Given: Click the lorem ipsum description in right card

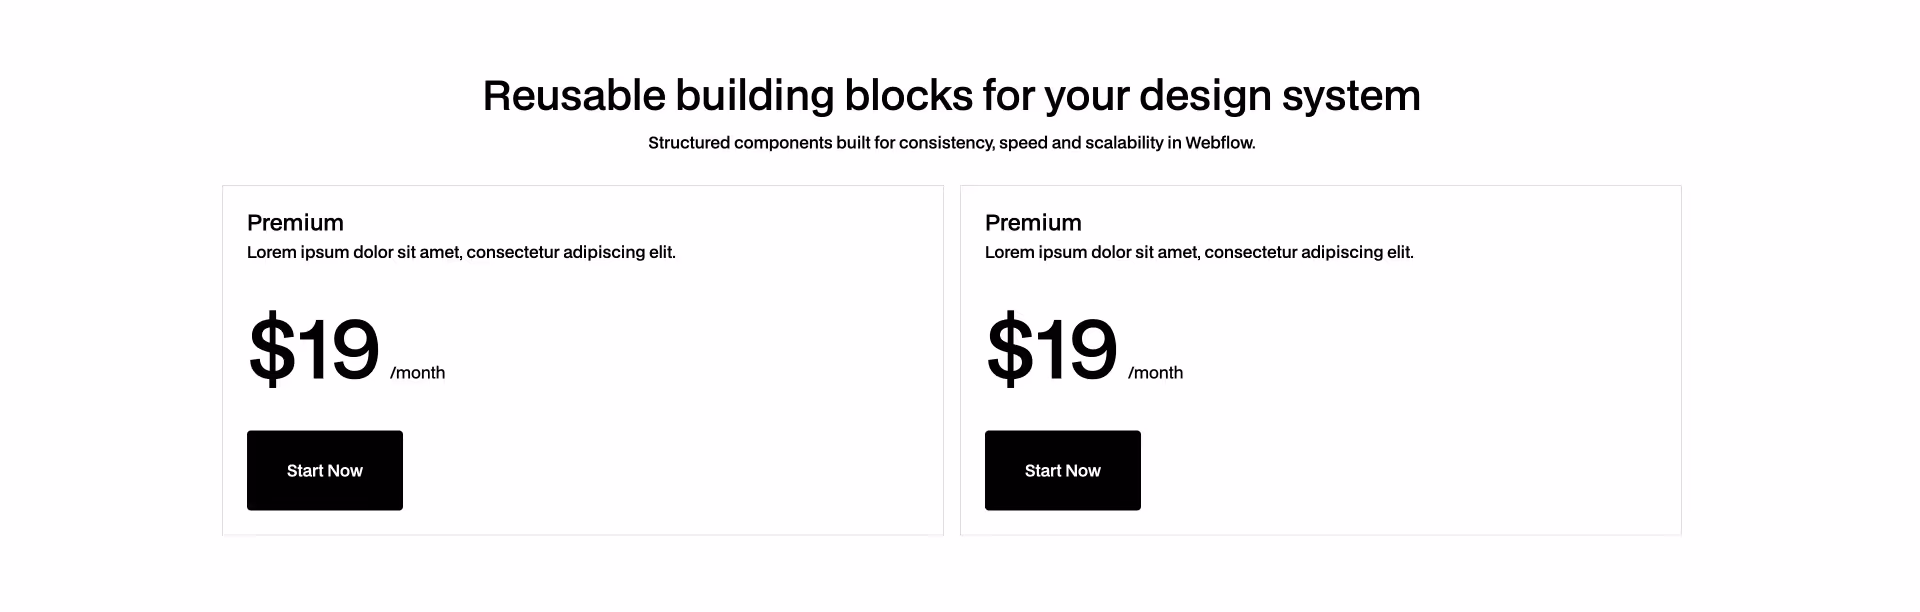Looking at the screenshot, I should [1199, 252].
